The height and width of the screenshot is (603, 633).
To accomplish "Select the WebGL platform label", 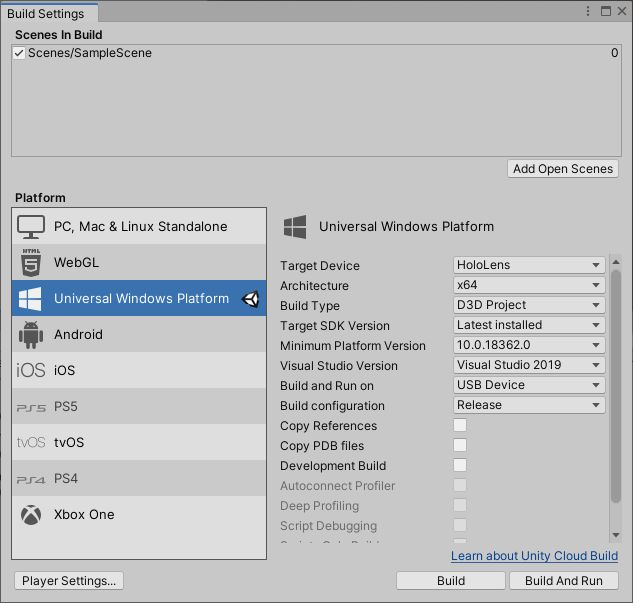I will point(76,262).
